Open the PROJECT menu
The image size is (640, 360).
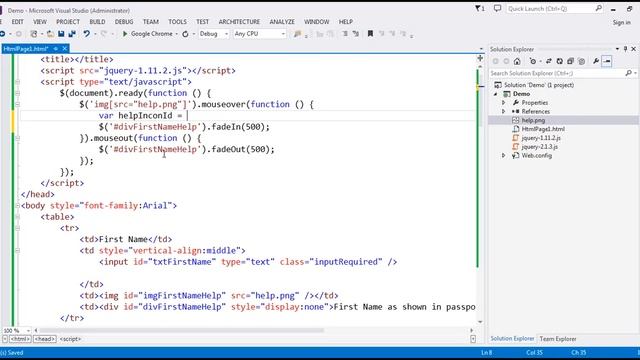click(x=68, y=22)
